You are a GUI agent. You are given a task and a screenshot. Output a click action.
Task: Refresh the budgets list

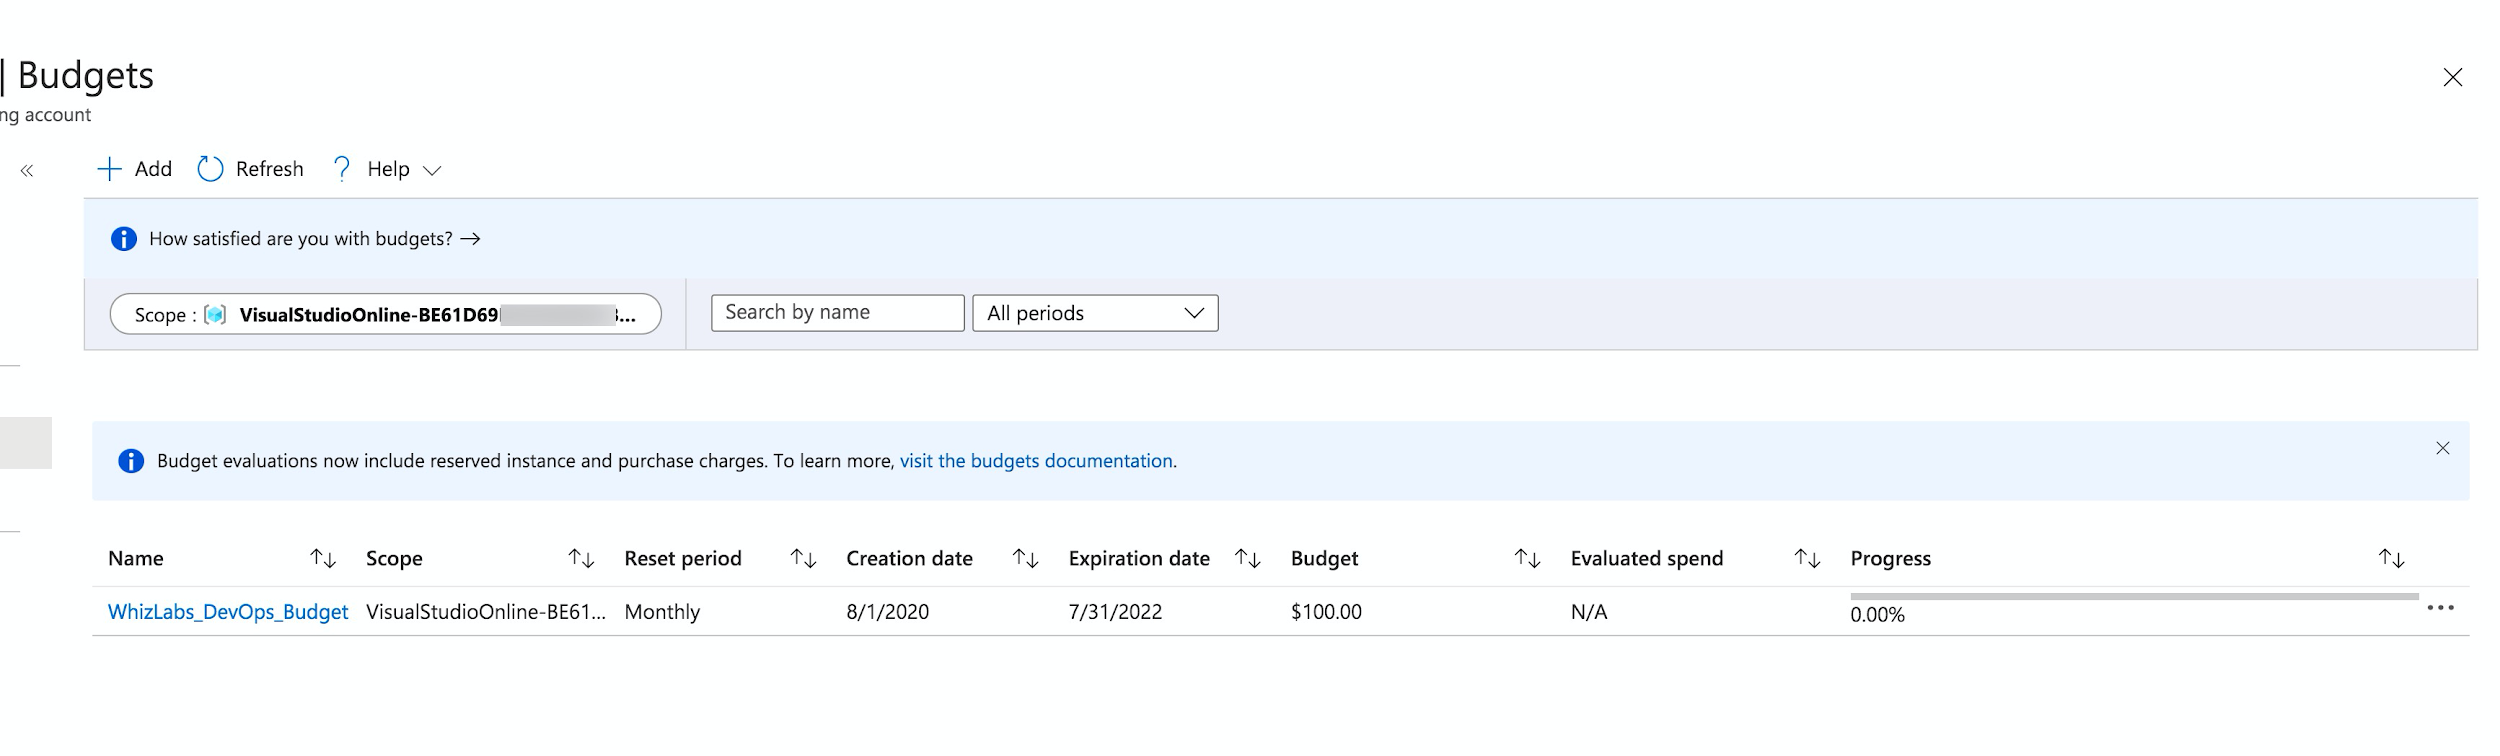click(x=251, y=169)
